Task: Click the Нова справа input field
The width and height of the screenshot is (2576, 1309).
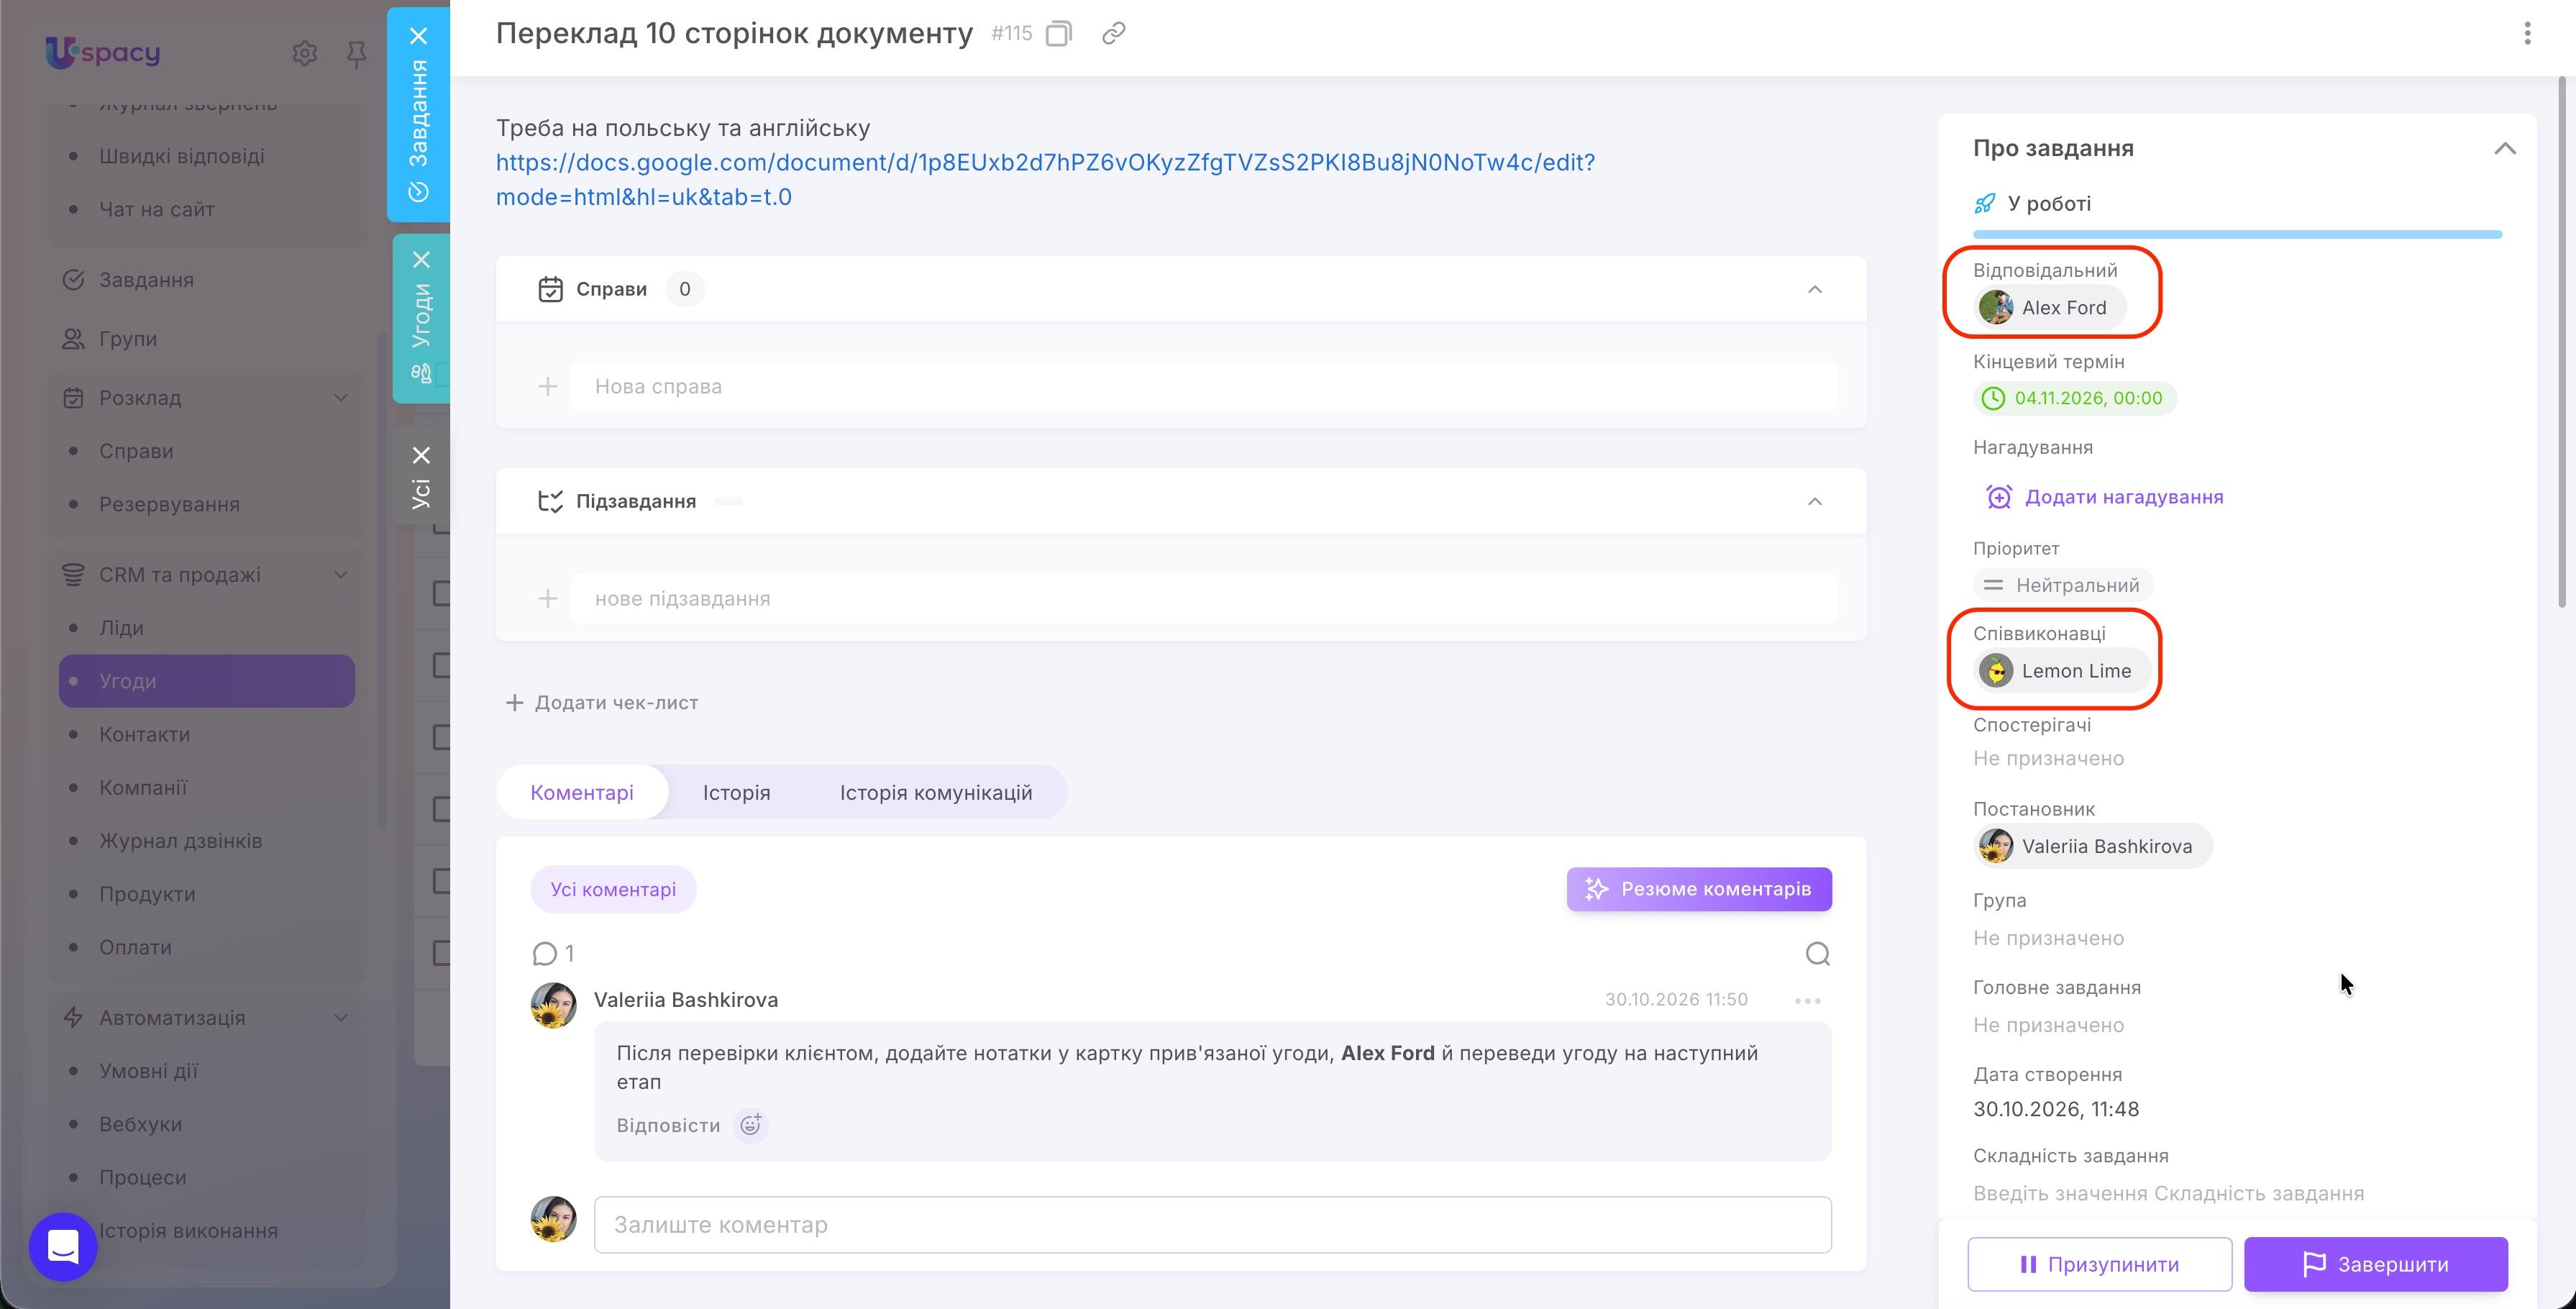Action: (1204, 387)
